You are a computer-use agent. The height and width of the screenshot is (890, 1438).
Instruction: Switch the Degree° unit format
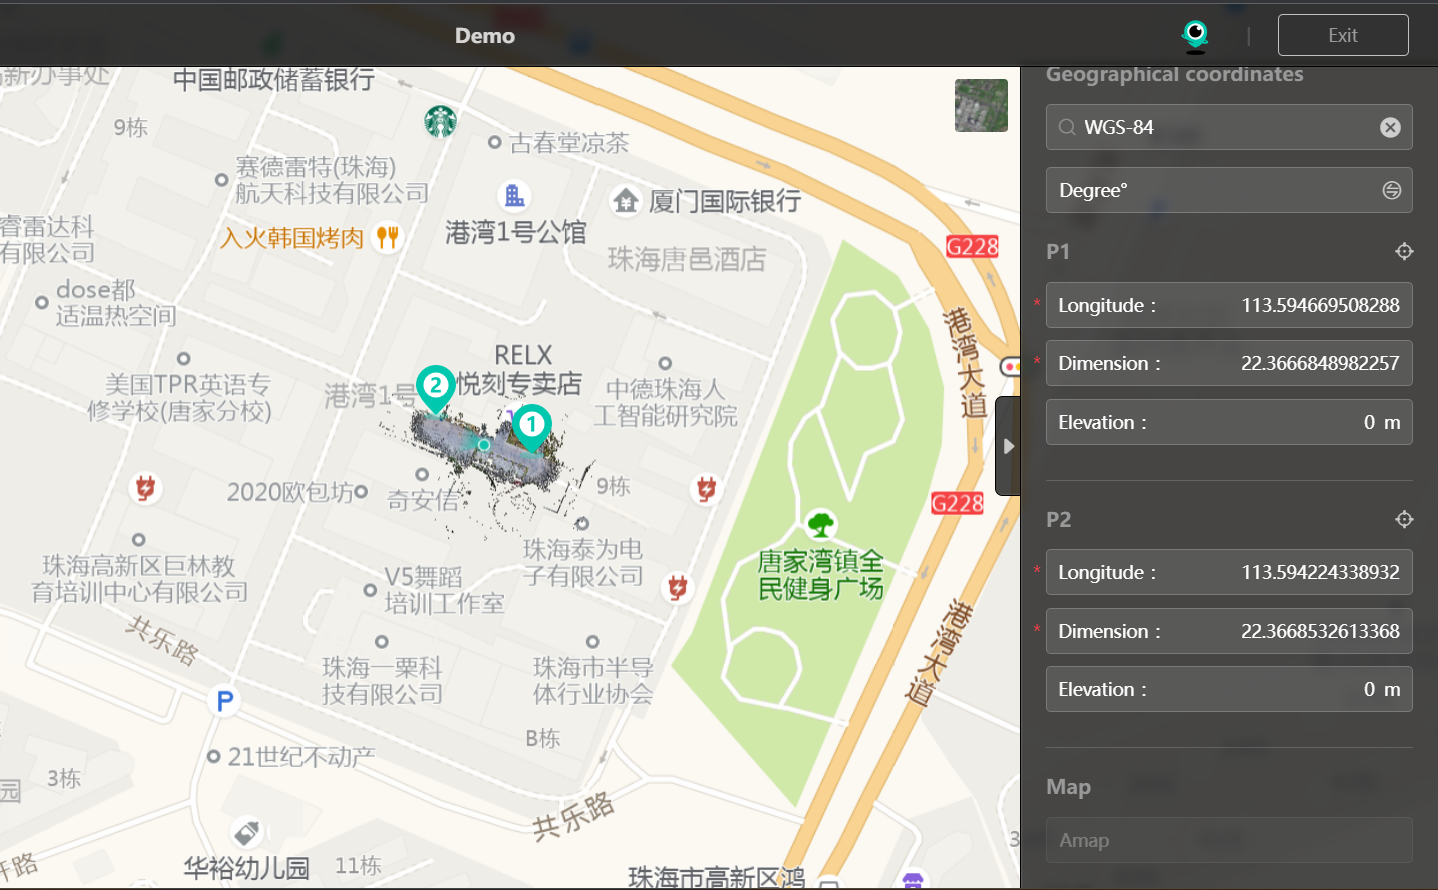(1391, 190)
